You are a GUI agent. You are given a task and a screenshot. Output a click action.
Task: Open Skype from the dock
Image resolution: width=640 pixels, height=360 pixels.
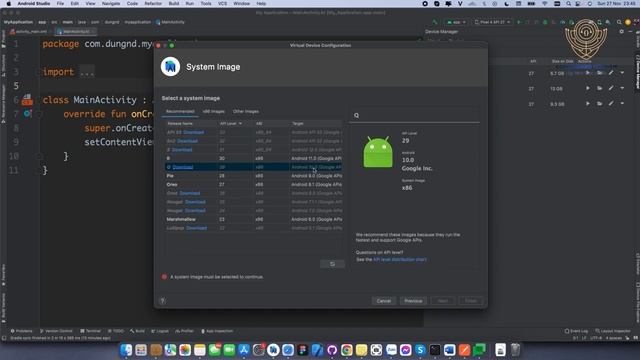pyautogui.click(x=420, y=350)
